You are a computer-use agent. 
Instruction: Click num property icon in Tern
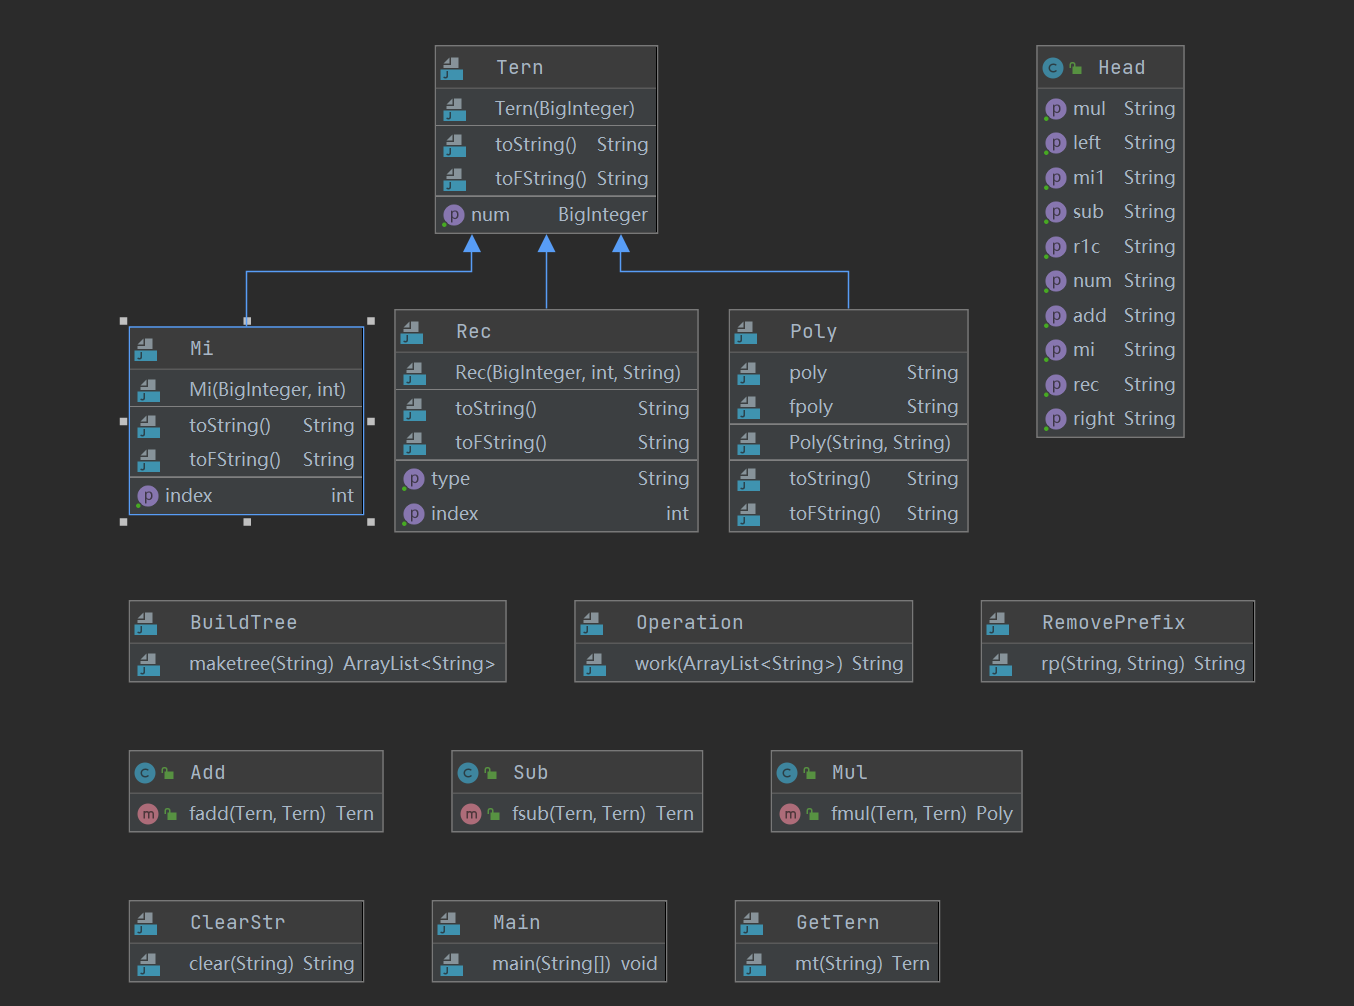453,215
